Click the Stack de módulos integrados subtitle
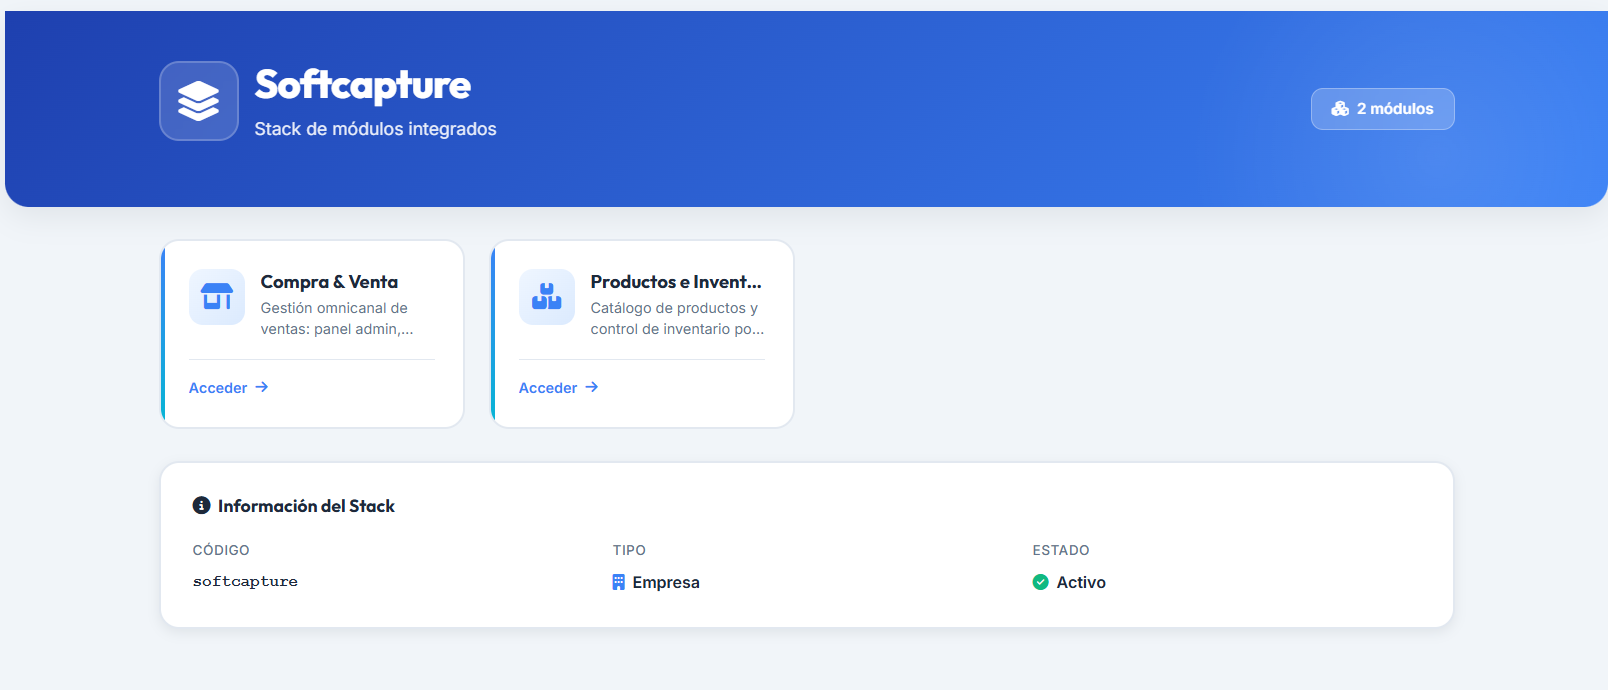Viewport: 1608px width, 690px height. click(375, 129)
